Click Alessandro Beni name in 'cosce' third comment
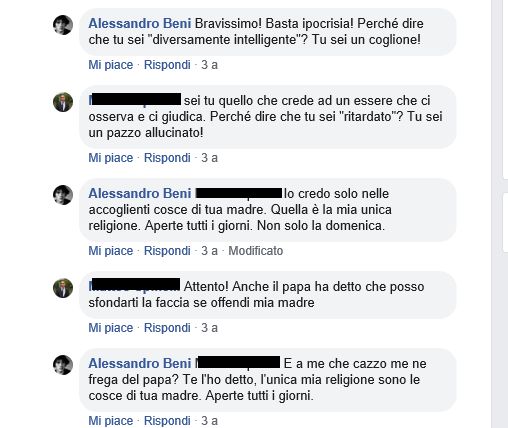The width and height of the screenshot is (508, 428). [140, 194]
